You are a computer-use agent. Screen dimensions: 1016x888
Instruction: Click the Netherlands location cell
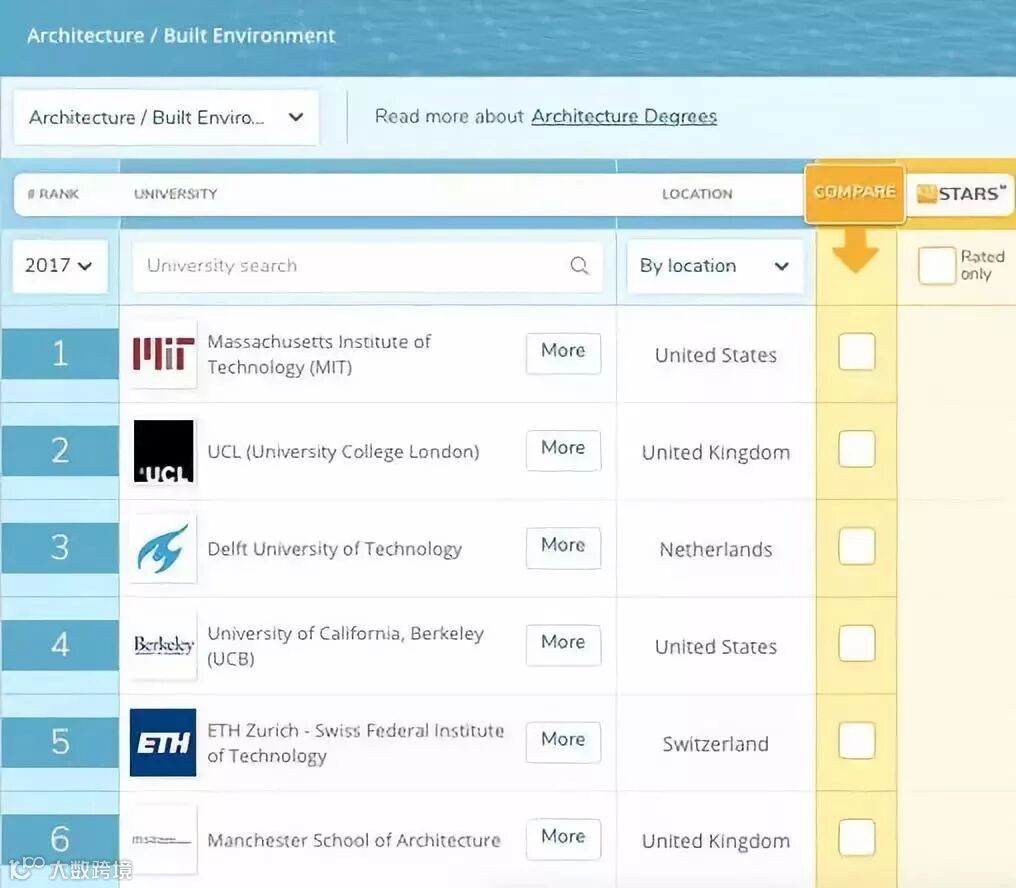[x=715, y=550]
